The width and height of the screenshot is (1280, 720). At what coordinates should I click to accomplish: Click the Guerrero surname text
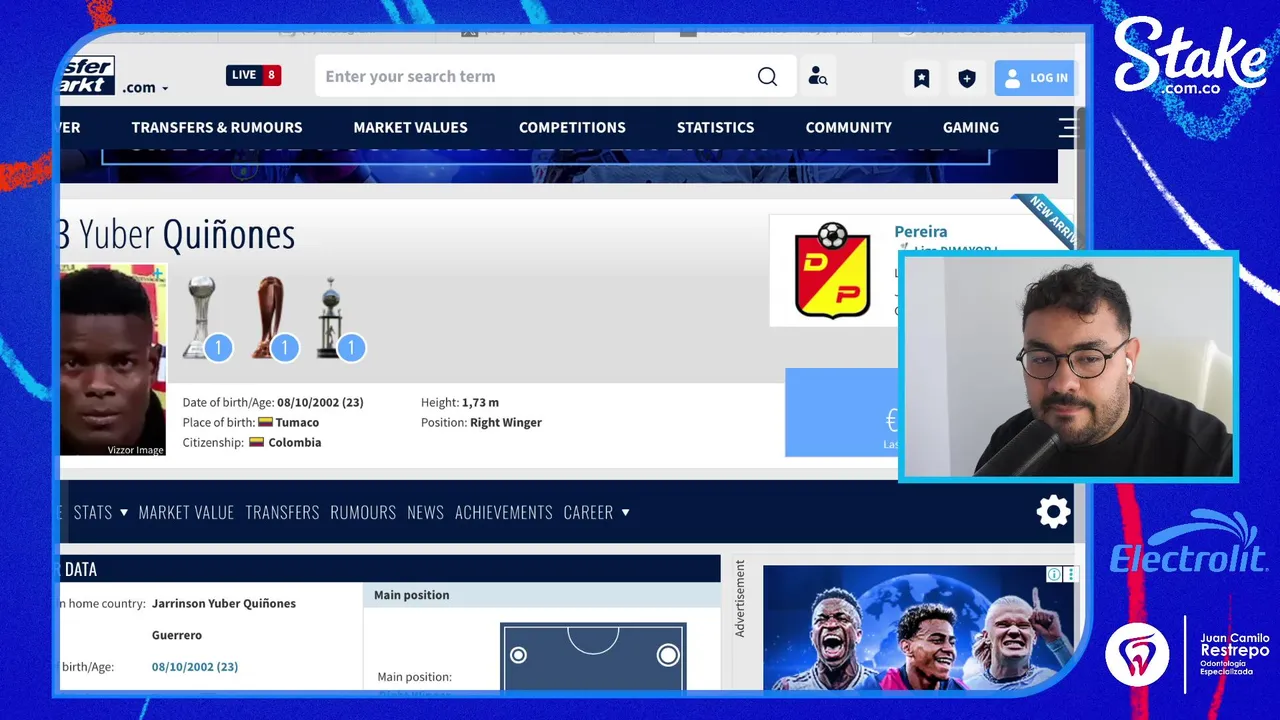click(x=177, y=635)
